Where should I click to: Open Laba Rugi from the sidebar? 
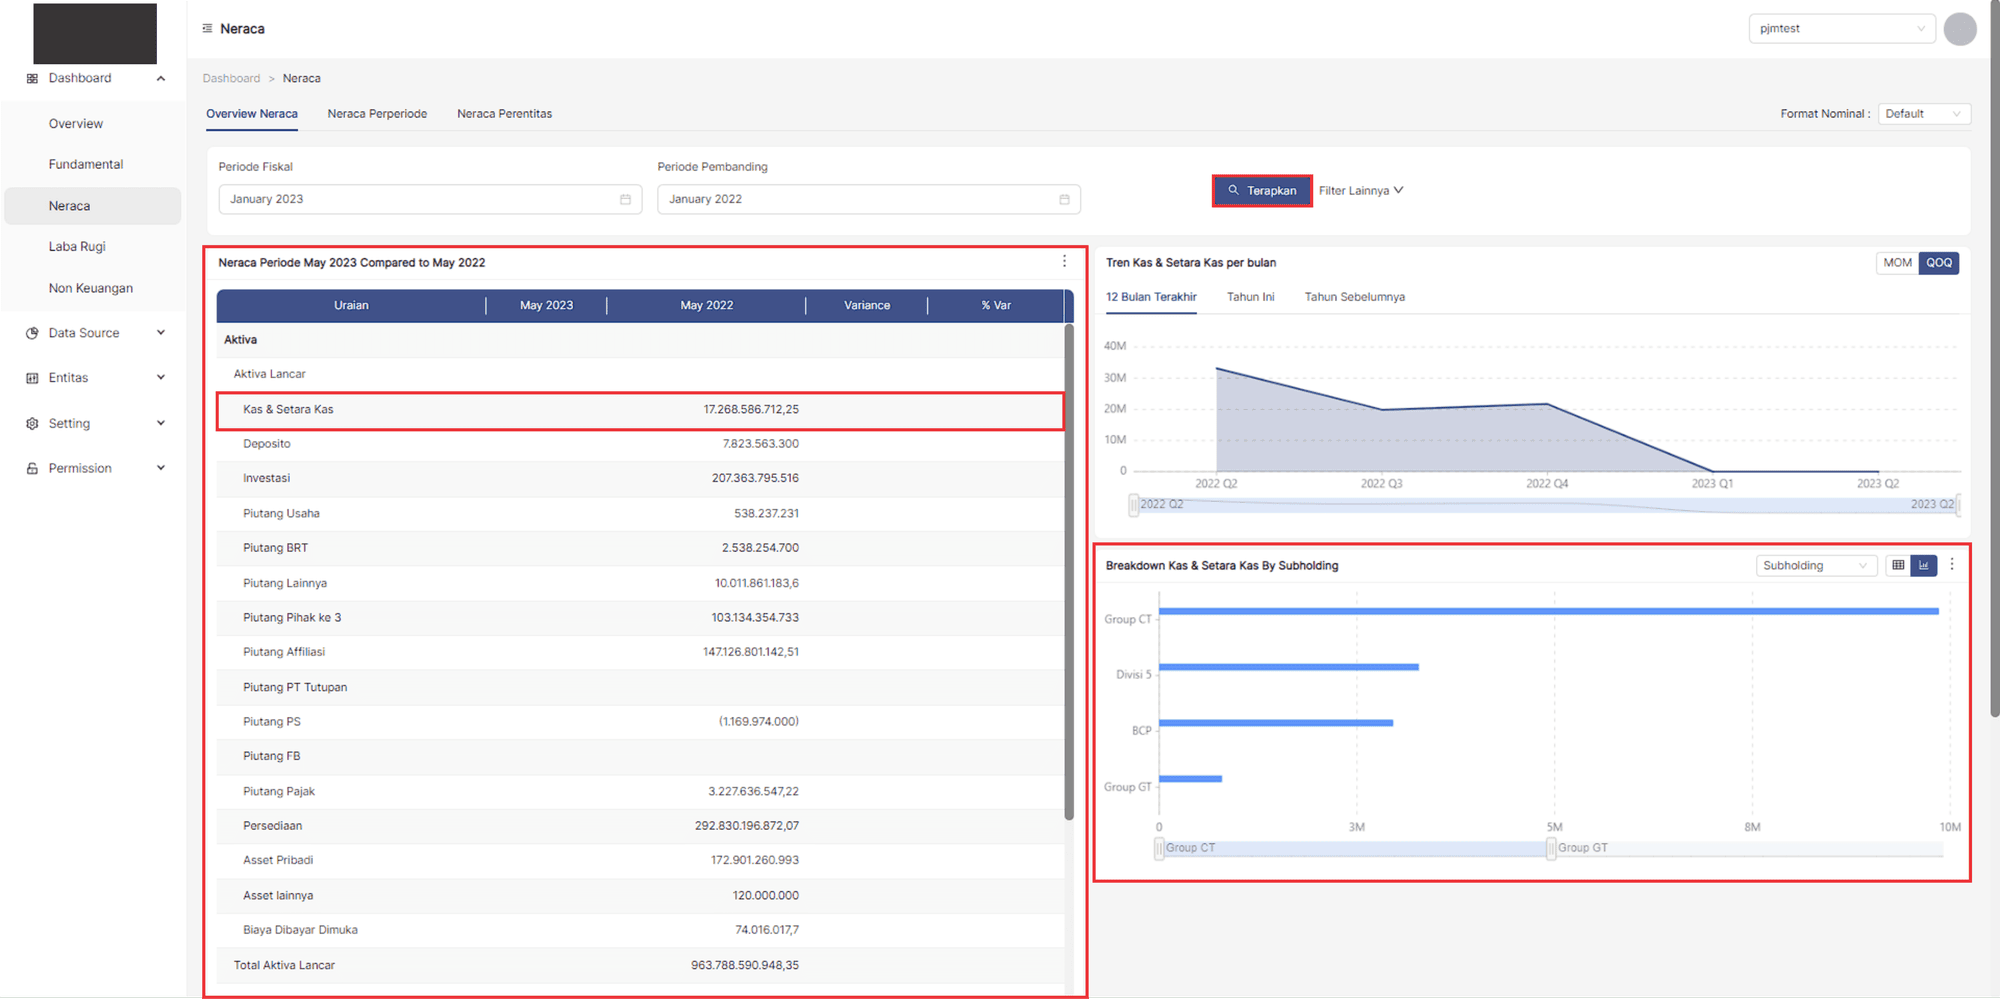click(x=77, y=247)
